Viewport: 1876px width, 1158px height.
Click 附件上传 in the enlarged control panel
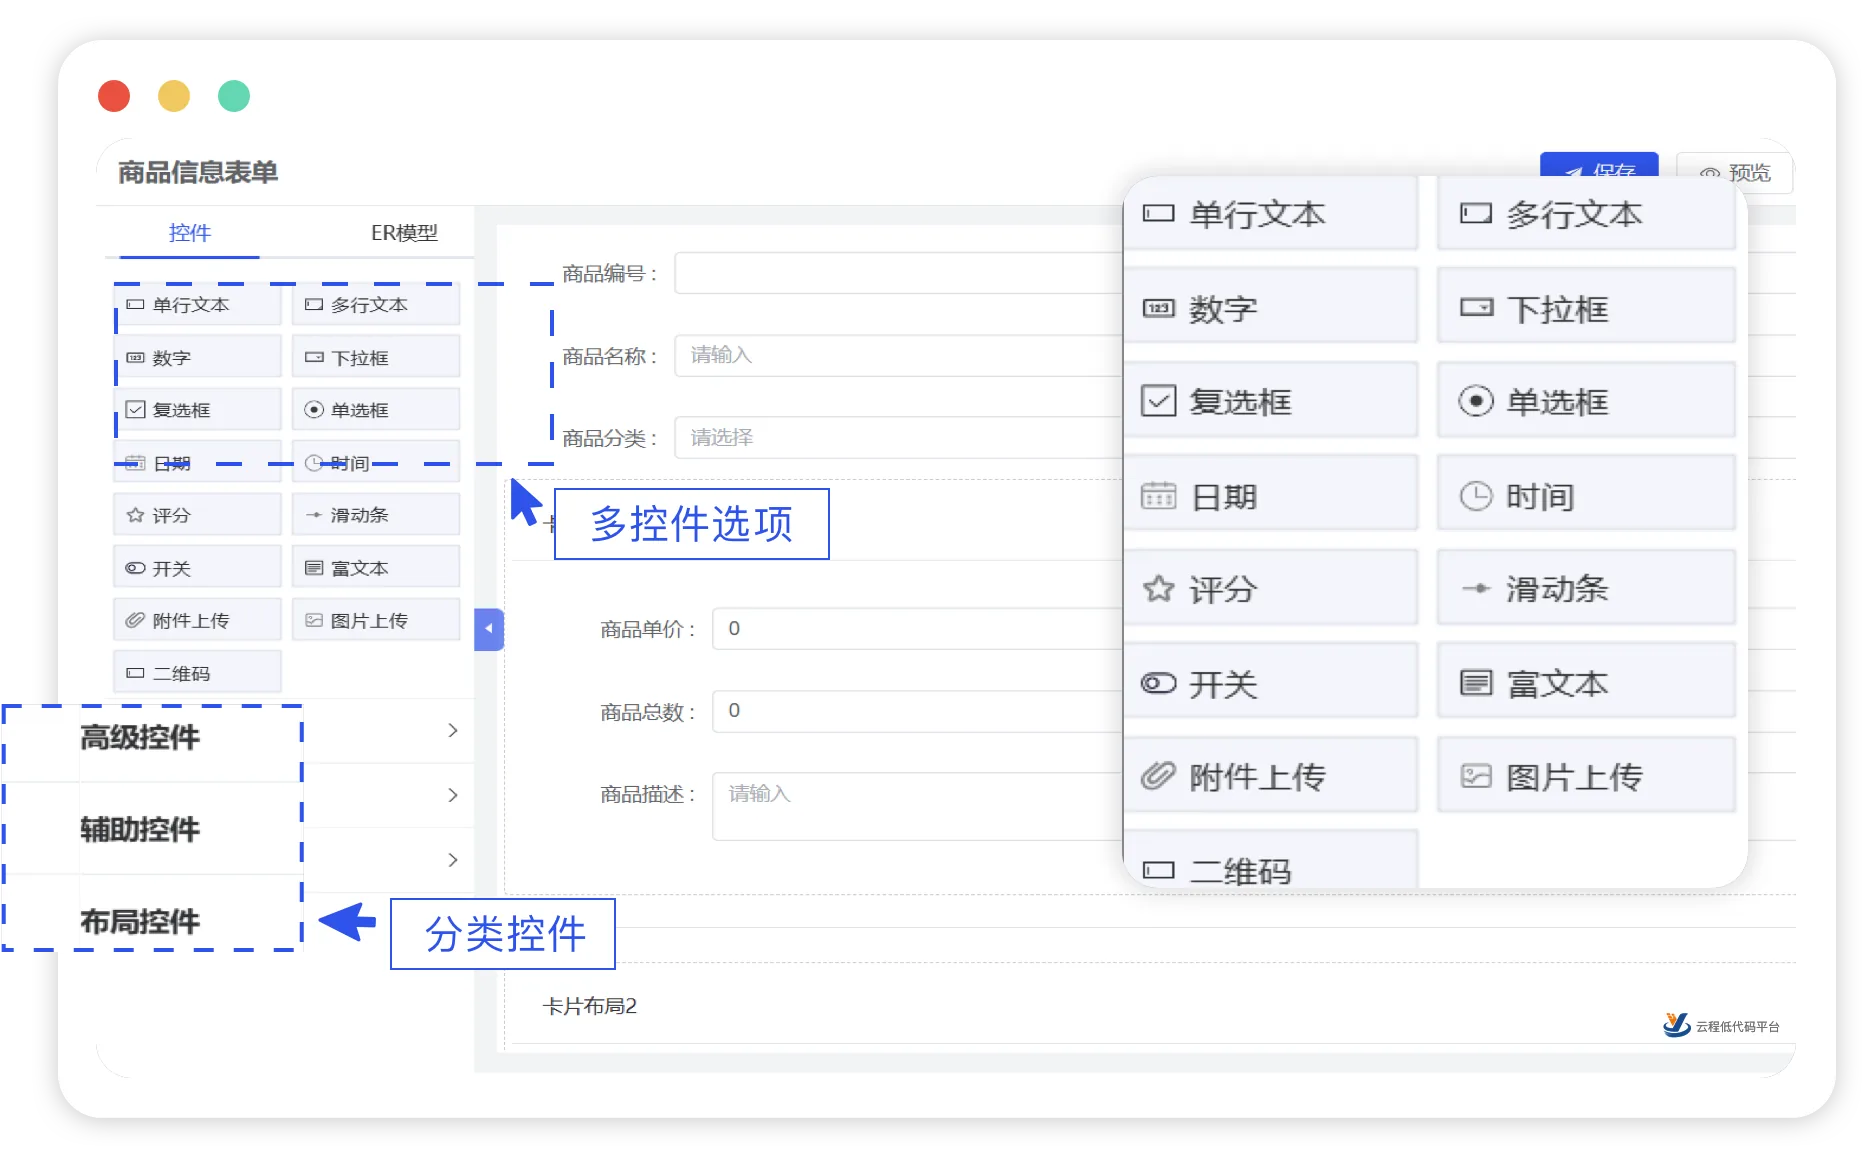[x=1271, y=776]
